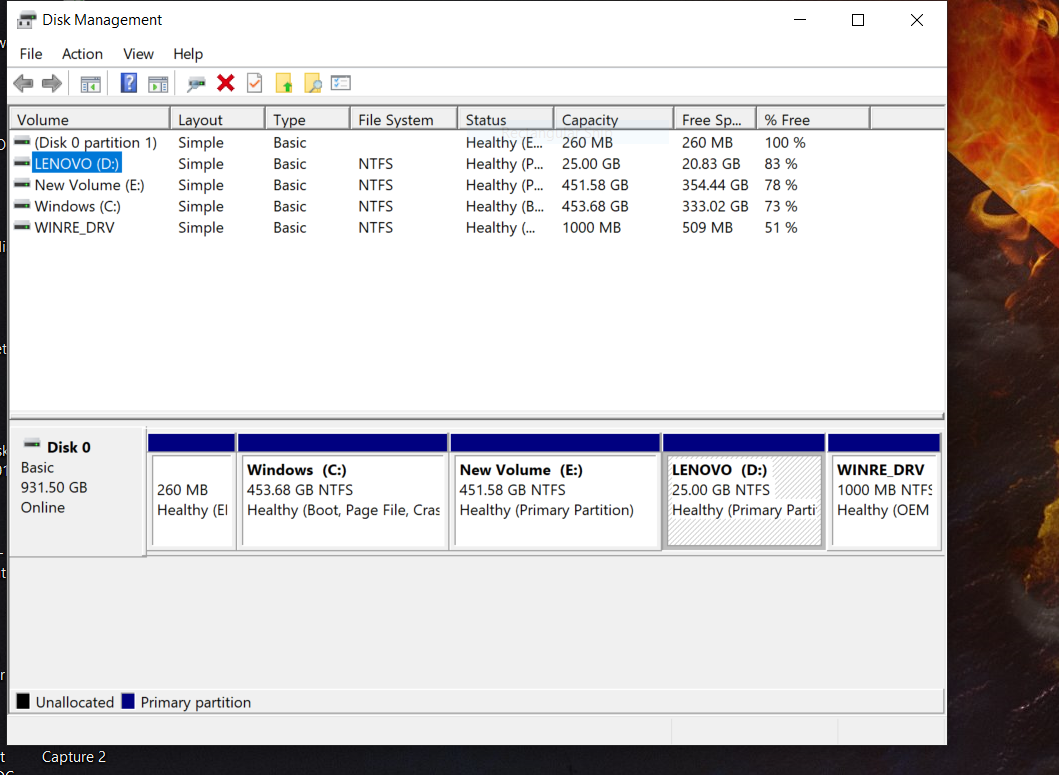The height and width of the screenshot is (775, 1059).
Task: Open Help via the blue question mark icon
Action: click(x=128, y=83)
